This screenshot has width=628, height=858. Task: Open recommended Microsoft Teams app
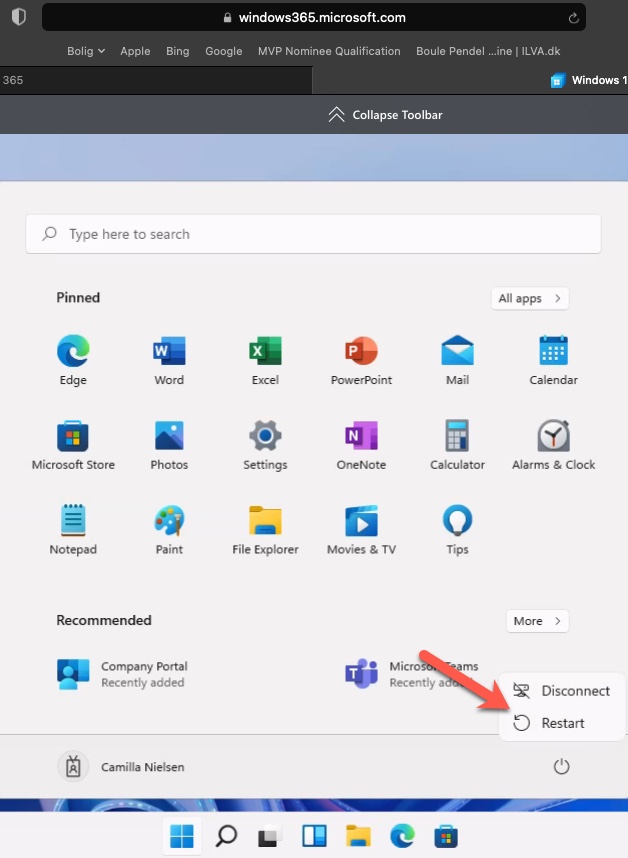pos(411,674)
